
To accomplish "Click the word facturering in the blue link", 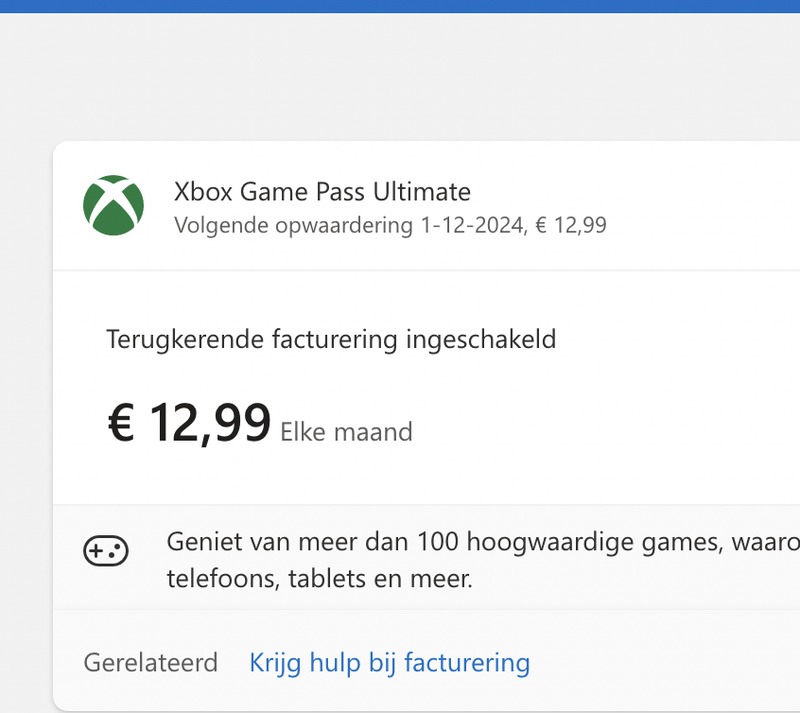I will tap(465, 662).
